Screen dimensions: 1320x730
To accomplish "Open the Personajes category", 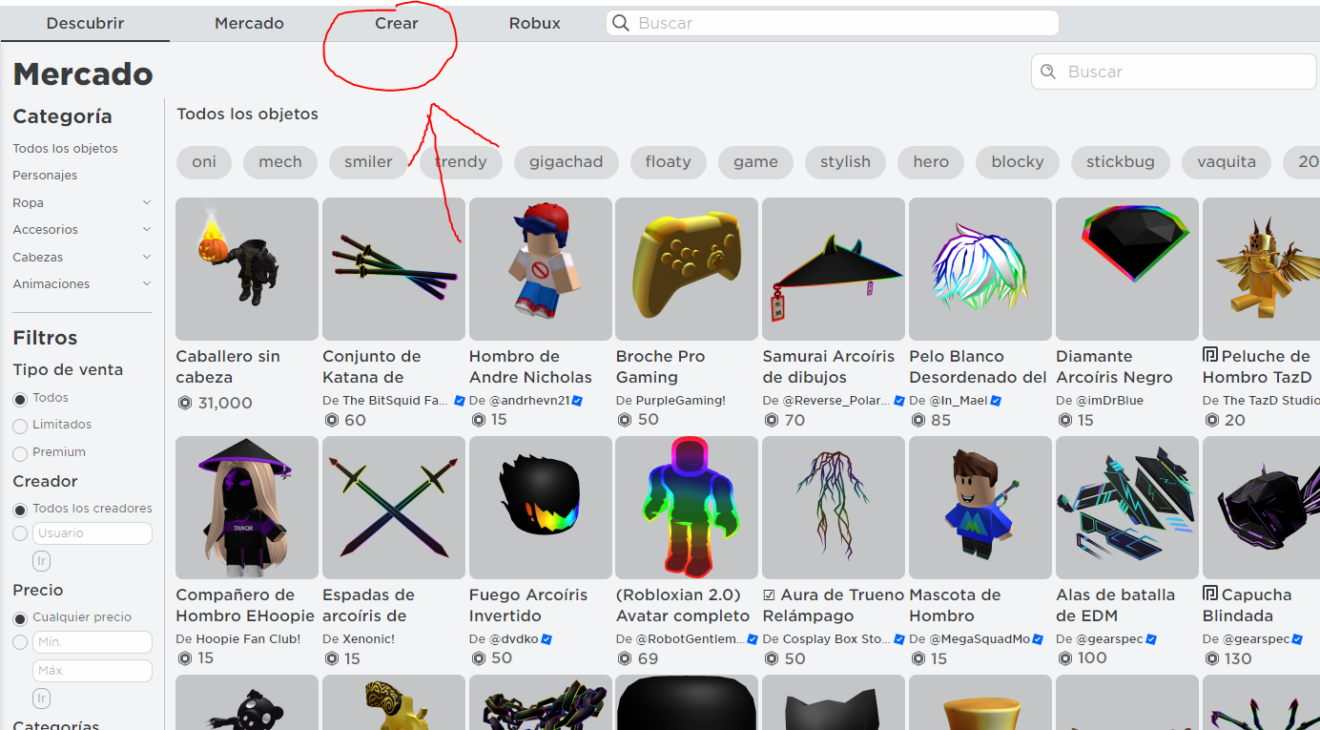I will pyautogui.click(x=45, y=175).
